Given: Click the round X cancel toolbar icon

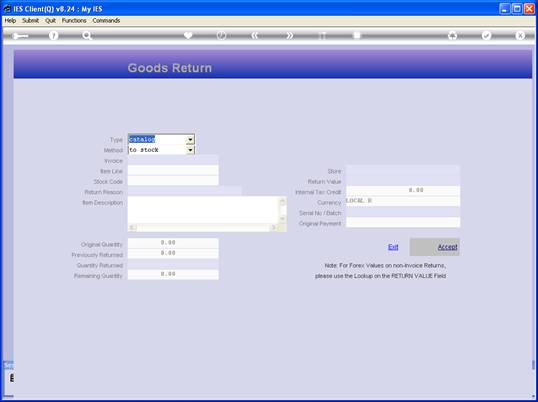Looking at the screenshot, I should (x=520, y=35).
